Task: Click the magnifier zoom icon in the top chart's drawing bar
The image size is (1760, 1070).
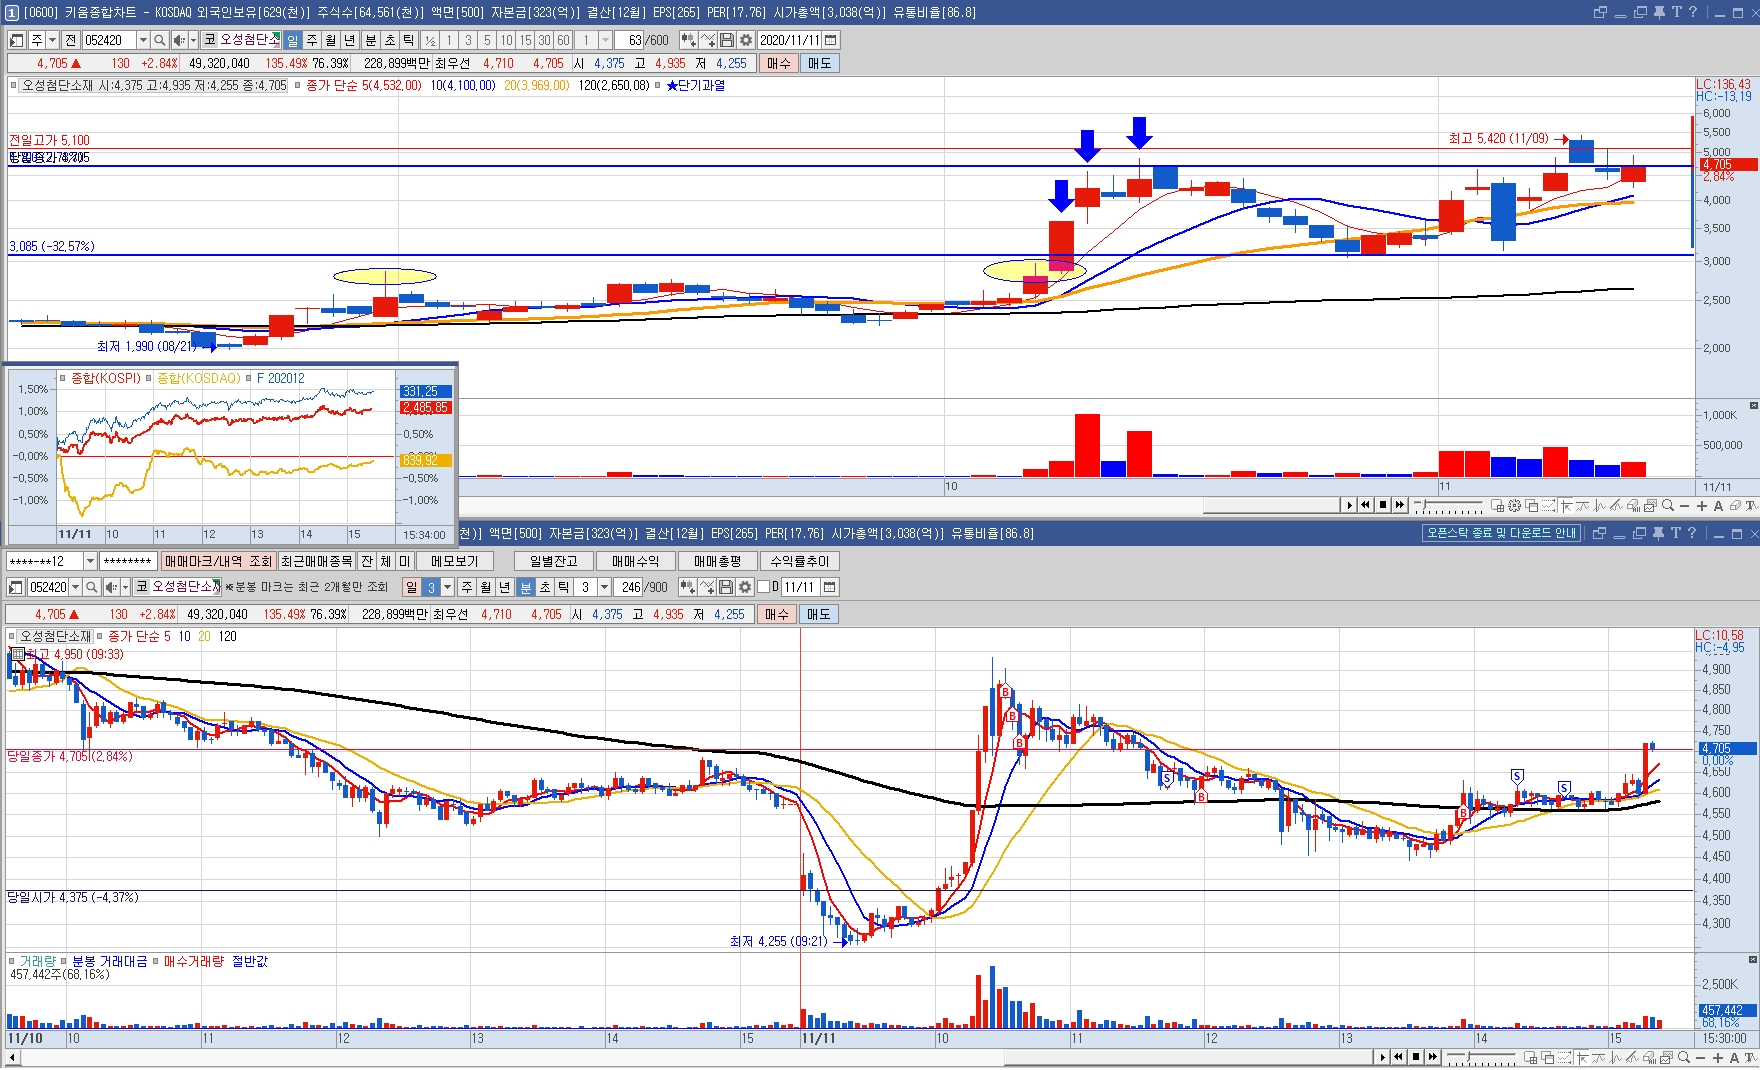Action: [x=1668, y=506]
